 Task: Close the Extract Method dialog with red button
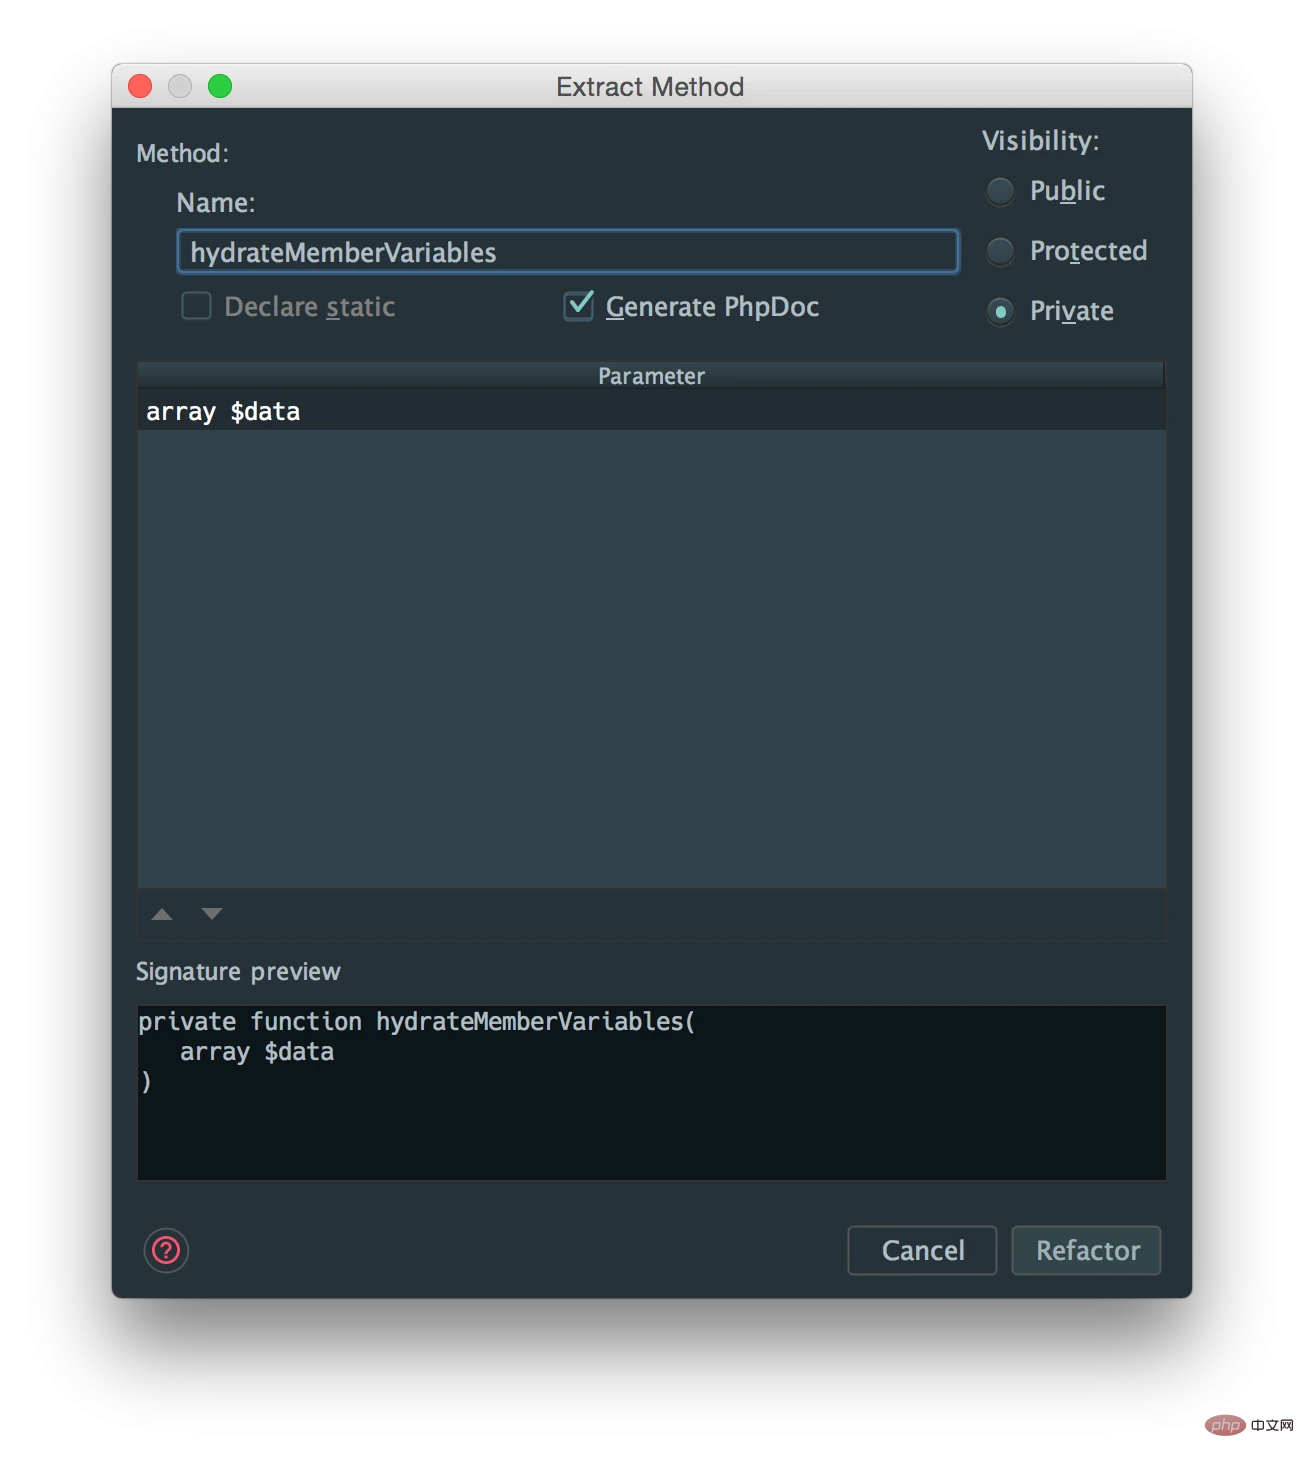coord(140,87)
